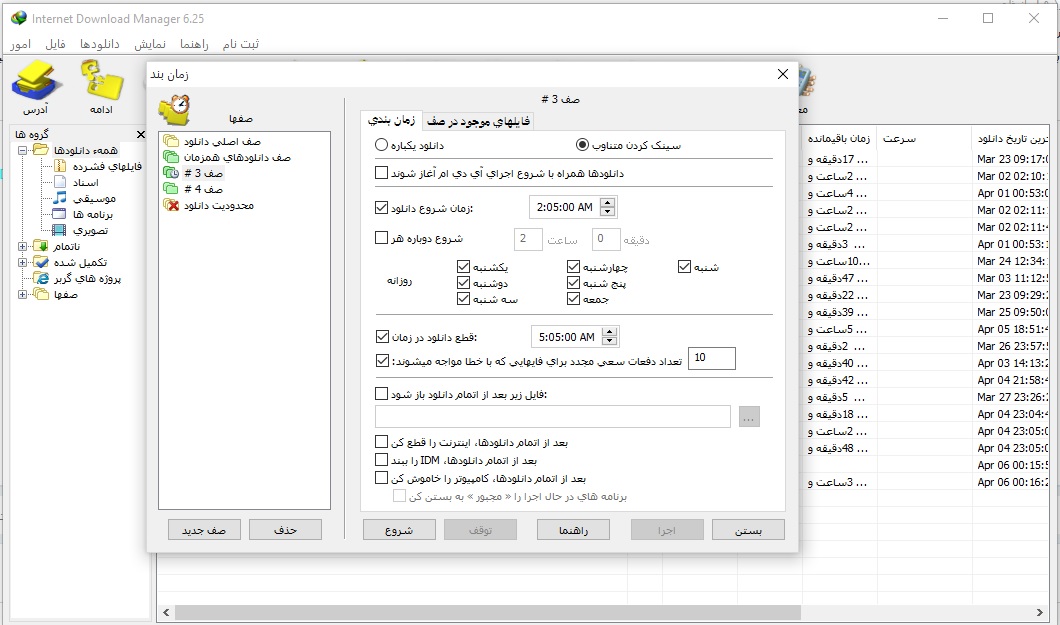Click the آدرس (Add URL) toolbar icon
Screen dimensions: 1060x625
pyautogui.click(x=36, y=84)
